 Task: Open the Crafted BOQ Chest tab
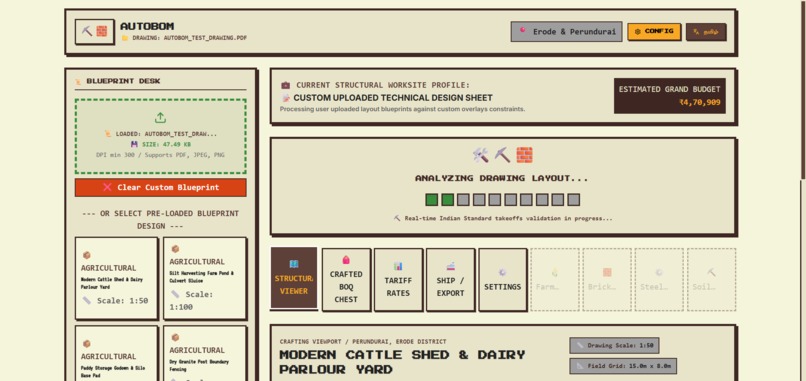(x=346, y=280)
